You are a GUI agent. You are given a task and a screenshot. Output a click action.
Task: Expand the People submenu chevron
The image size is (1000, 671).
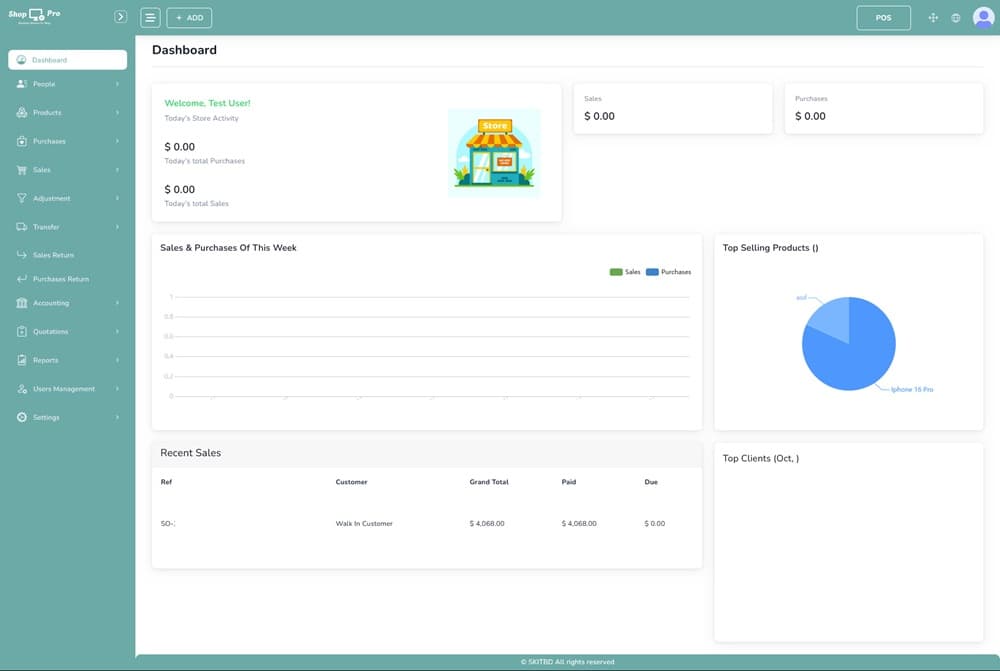(x=117, y=84)
